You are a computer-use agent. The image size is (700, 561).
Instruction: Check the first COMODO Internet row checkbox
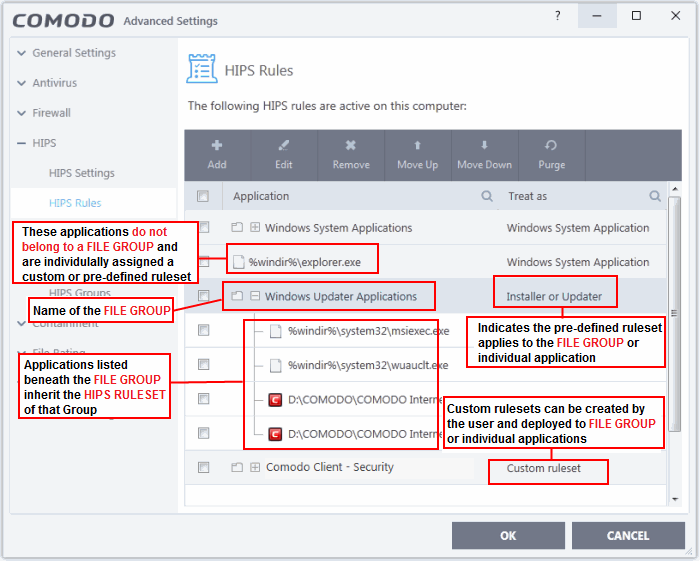pos(204,399)
